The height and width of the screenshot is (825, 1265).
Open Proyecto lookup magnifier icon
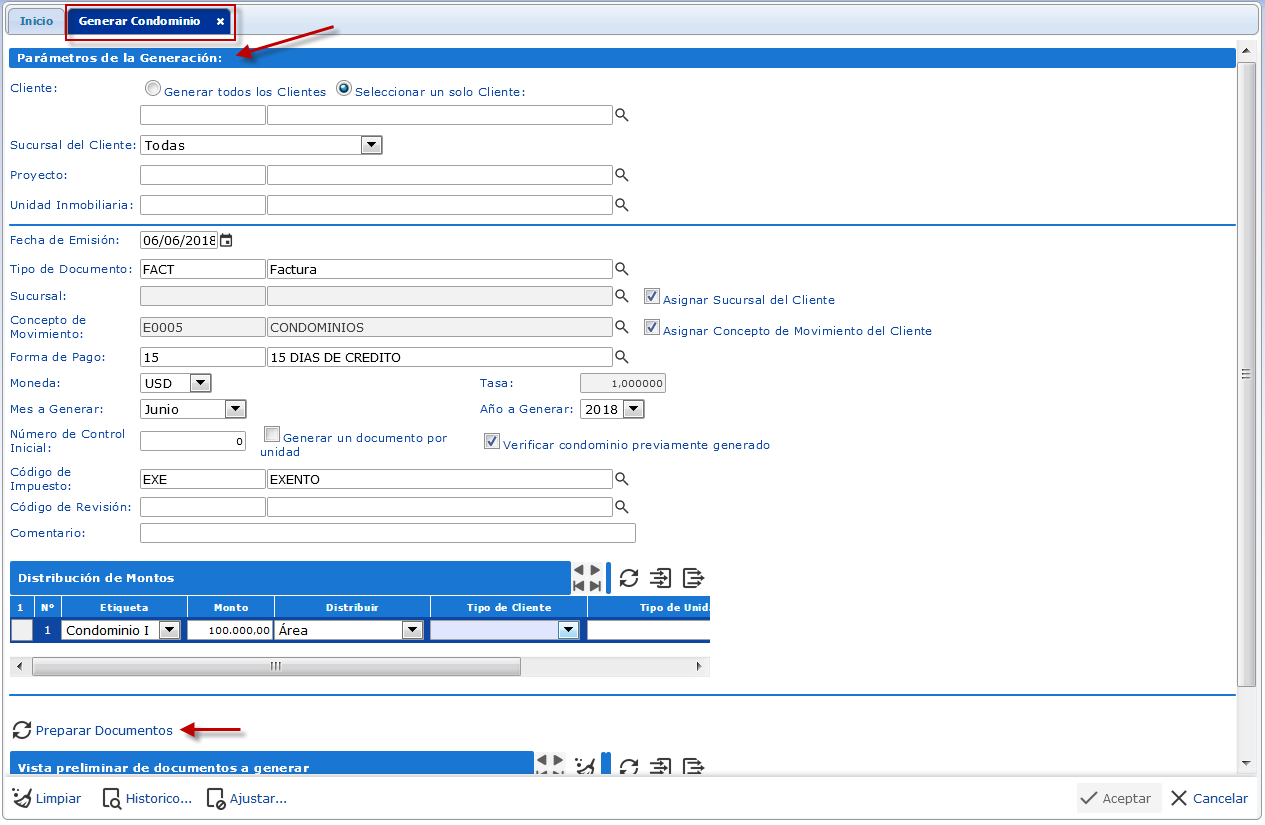pyautogui.click(x=621, y=176)
